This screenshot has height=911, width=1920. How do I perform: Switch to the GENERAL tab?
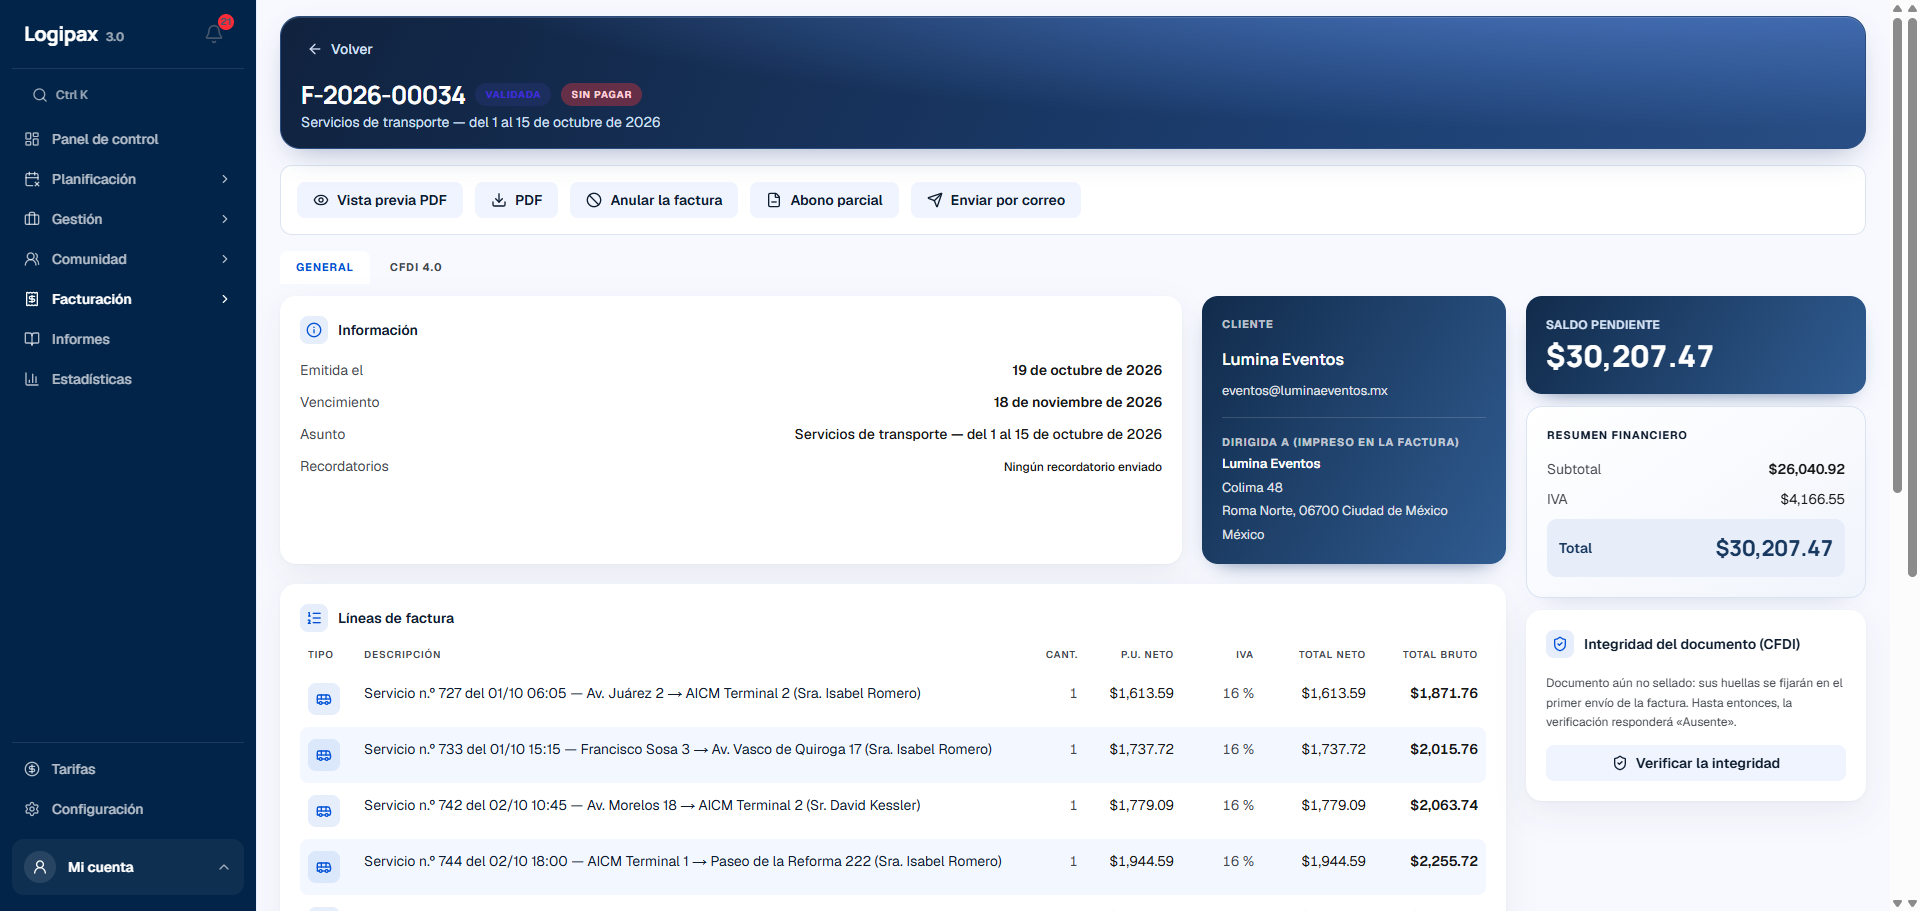click(x=325, y=267)
